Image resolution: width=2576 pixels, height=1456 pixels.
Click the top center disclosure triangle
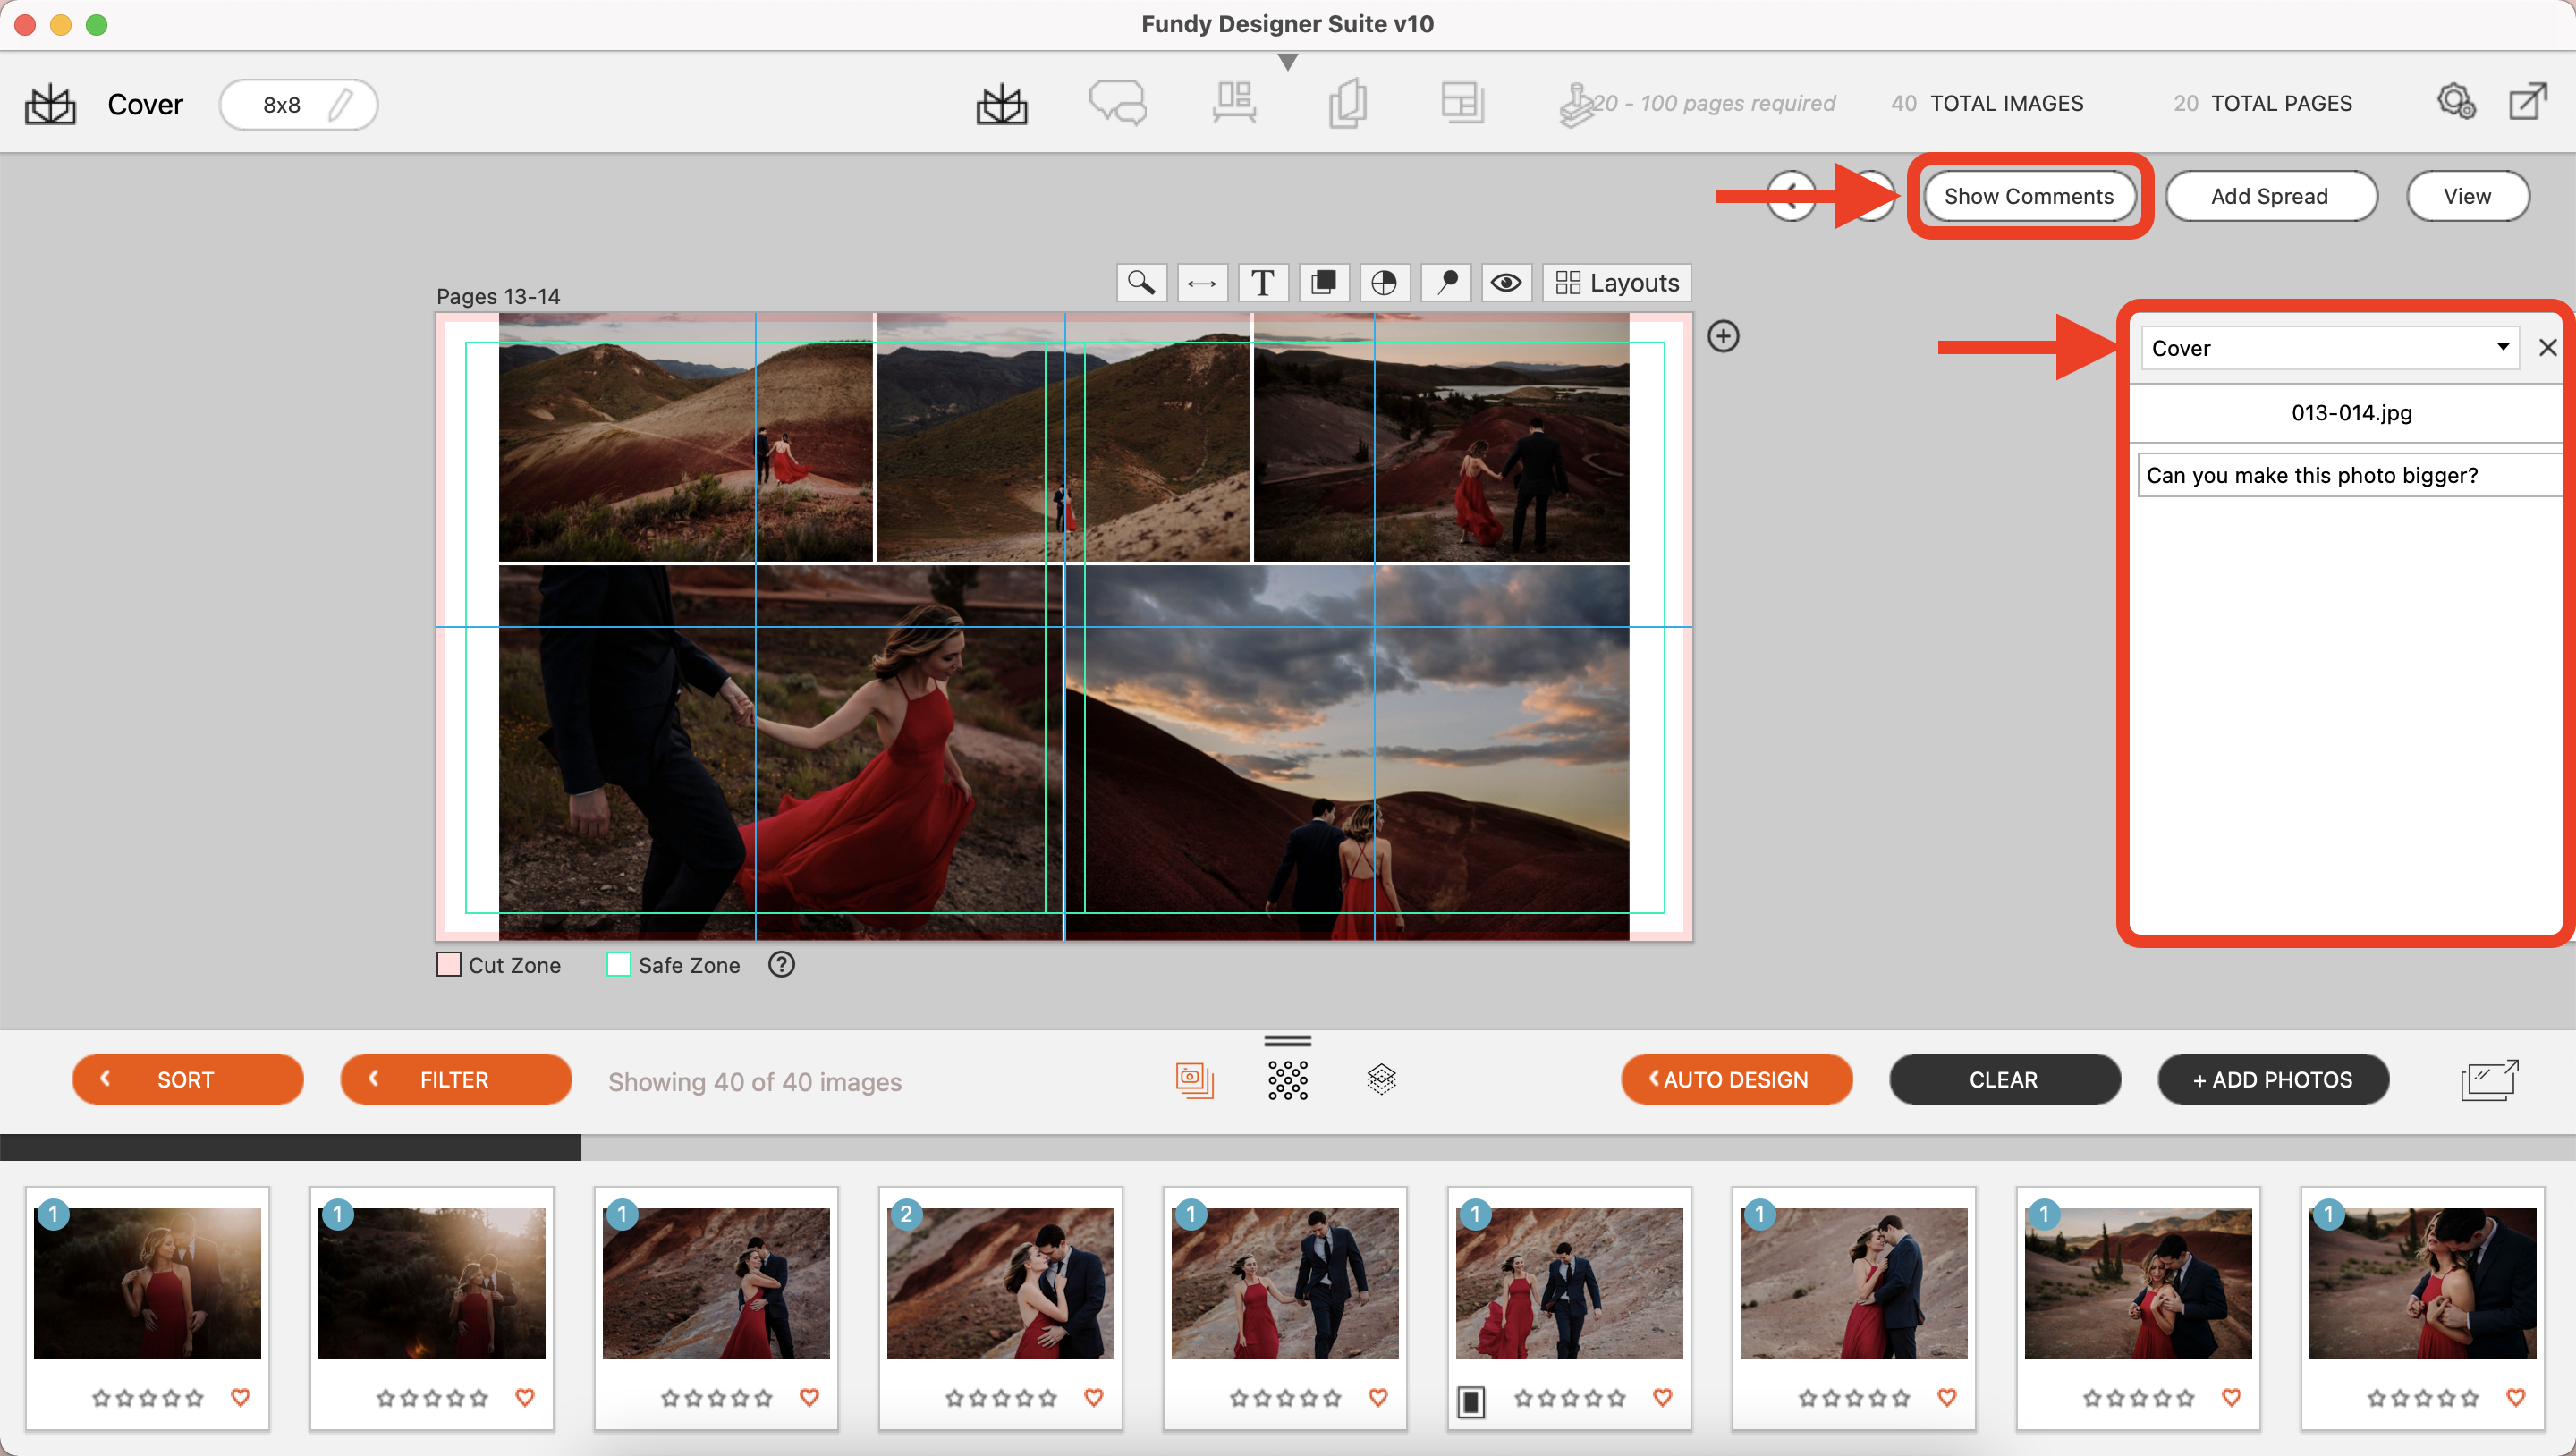click(x=1288, y=62)
